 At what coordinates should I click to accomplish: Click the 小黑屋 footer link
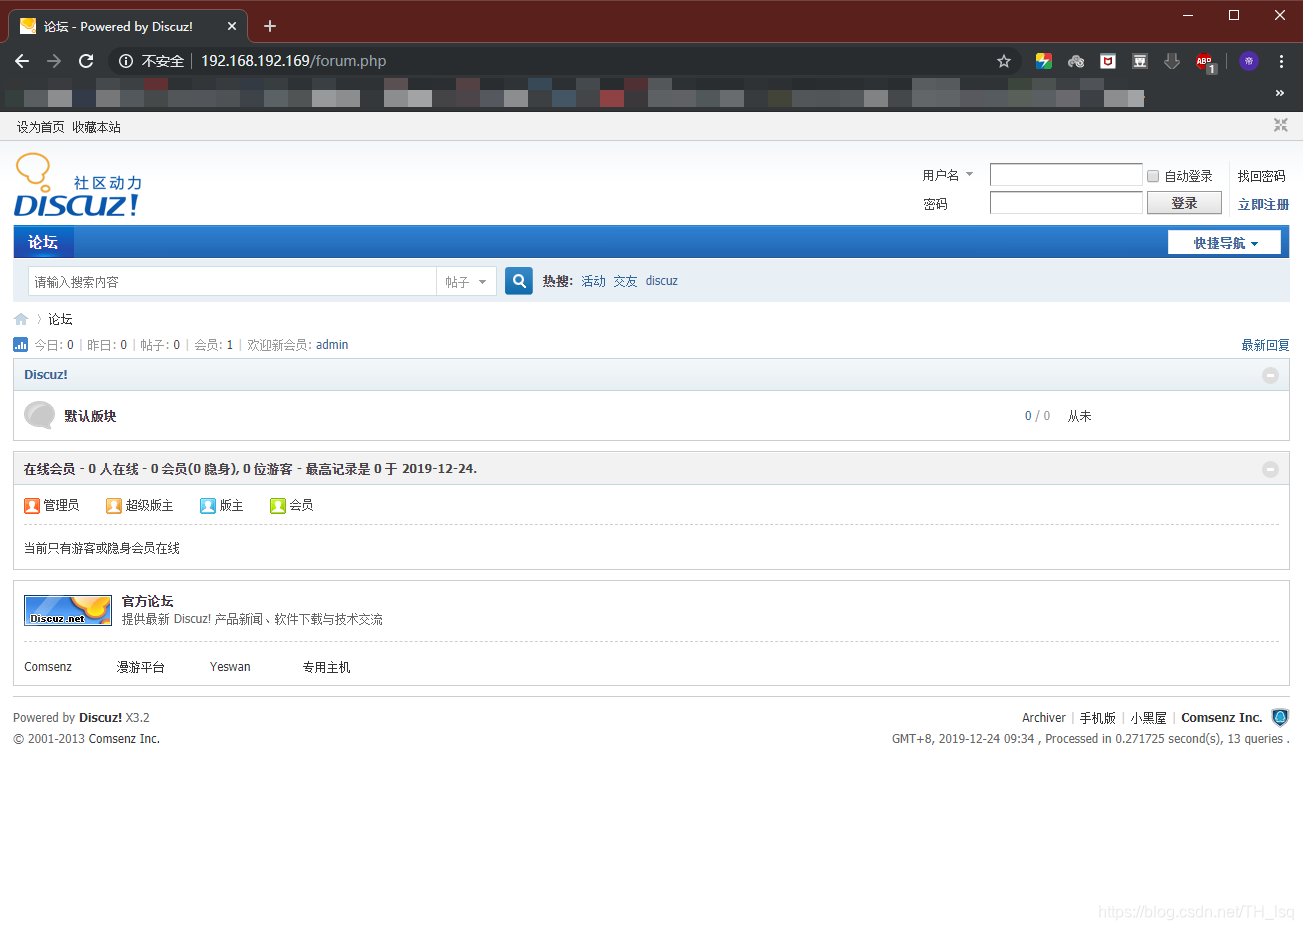coord(1149,718)
